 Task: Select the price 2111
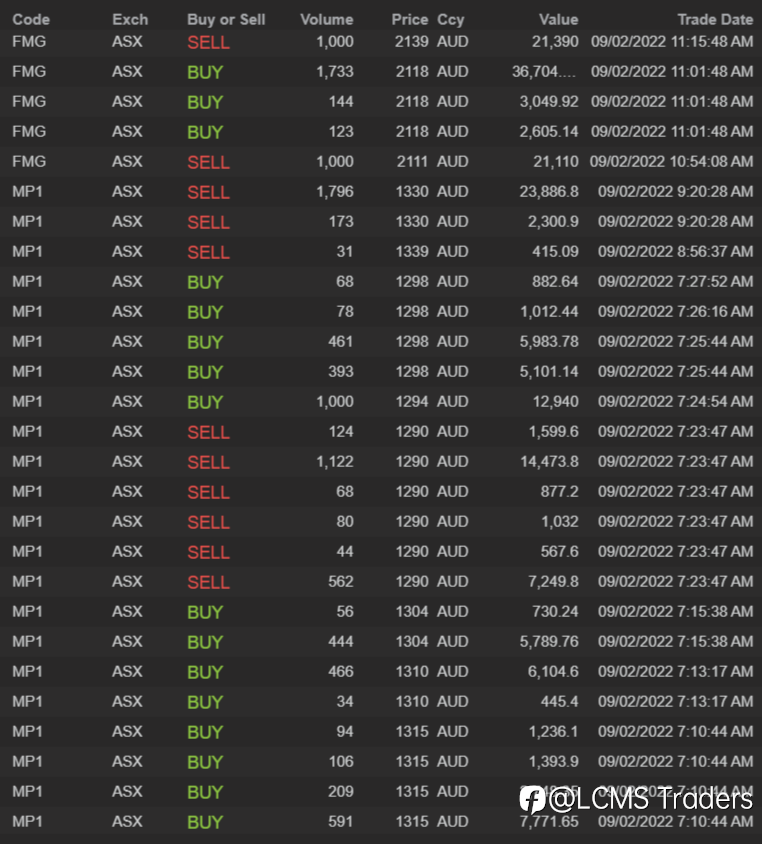[412, 161]
